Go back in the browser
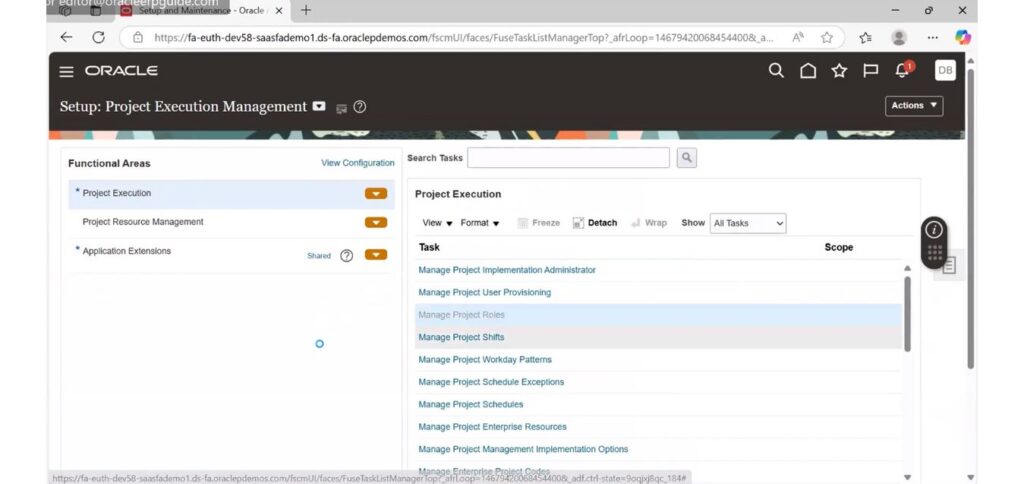This screenshot has width=1024, height=484. (66, 37)
